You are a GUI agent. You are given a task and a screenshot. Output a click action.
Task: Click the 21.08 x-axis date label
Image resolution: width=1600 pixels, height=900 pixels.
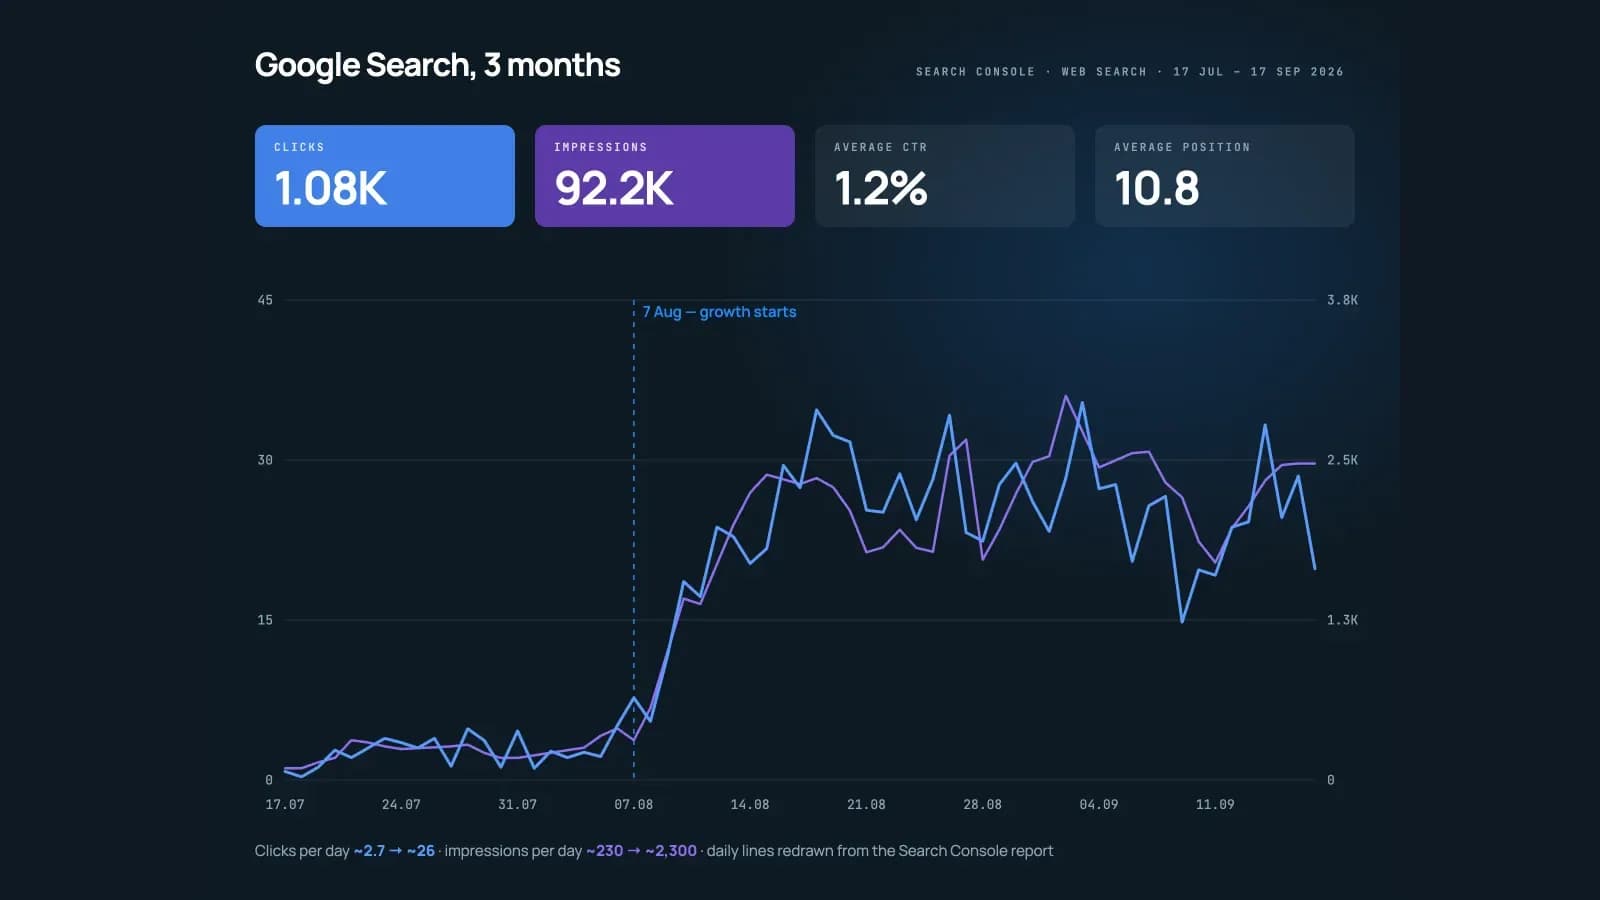click(x=866, y=805)
